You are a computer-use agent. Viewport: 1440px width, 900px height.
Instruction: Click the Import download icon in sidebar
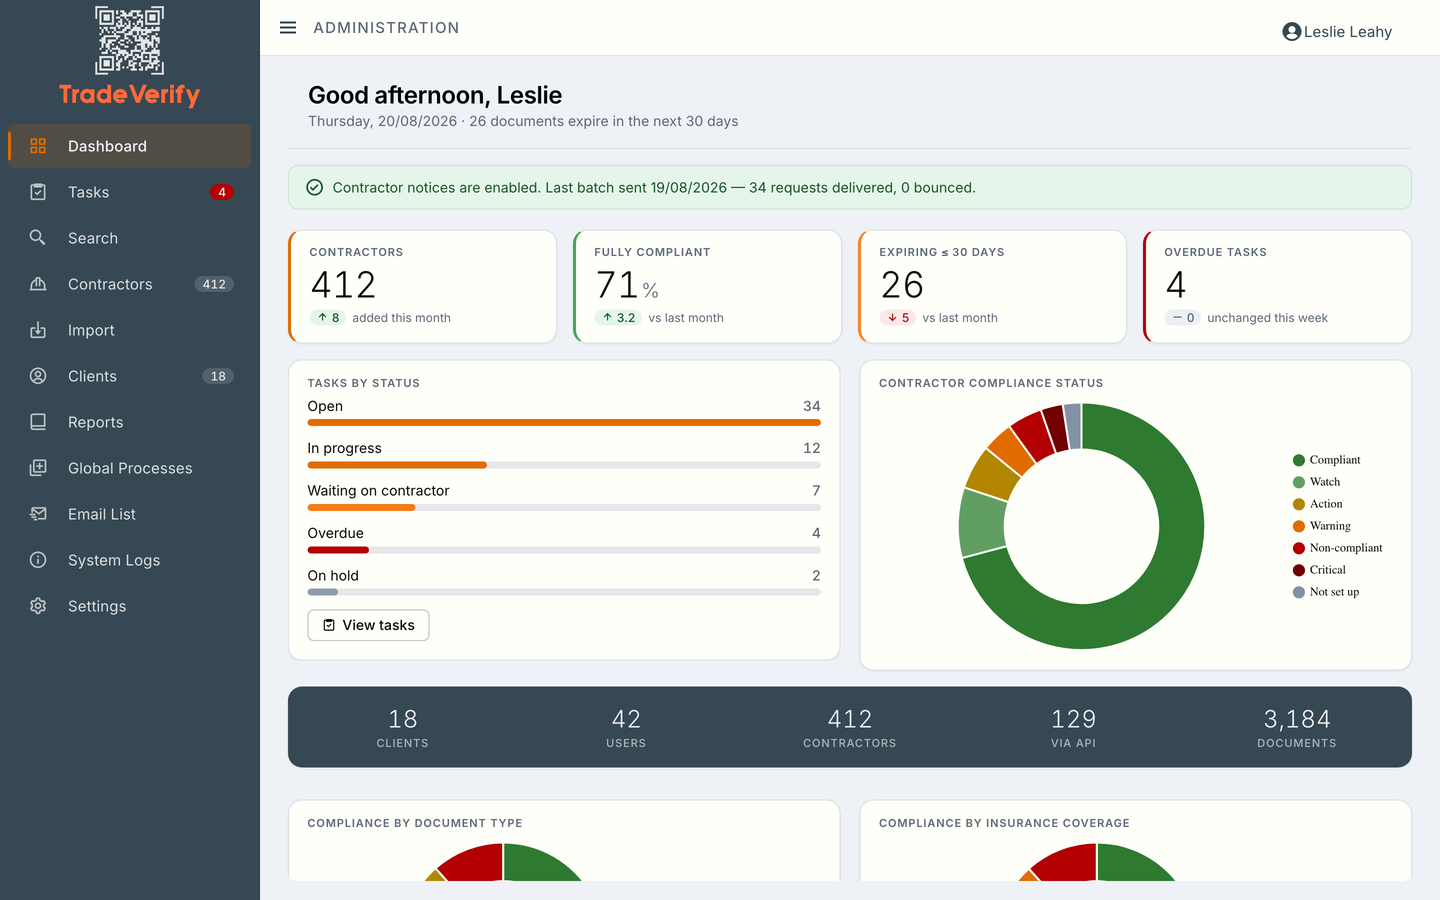[38, 330]
